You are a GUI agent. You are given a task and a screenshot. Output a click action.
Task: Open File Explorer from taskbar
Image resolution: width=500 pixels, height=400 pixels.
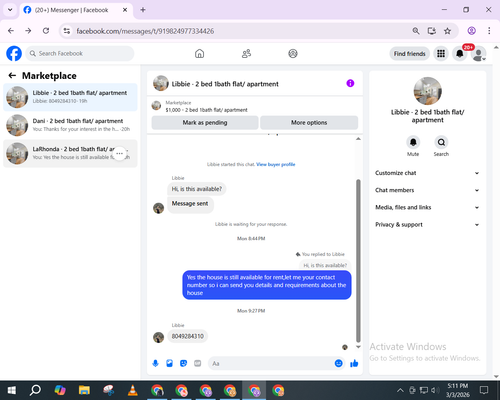[84, 390]
